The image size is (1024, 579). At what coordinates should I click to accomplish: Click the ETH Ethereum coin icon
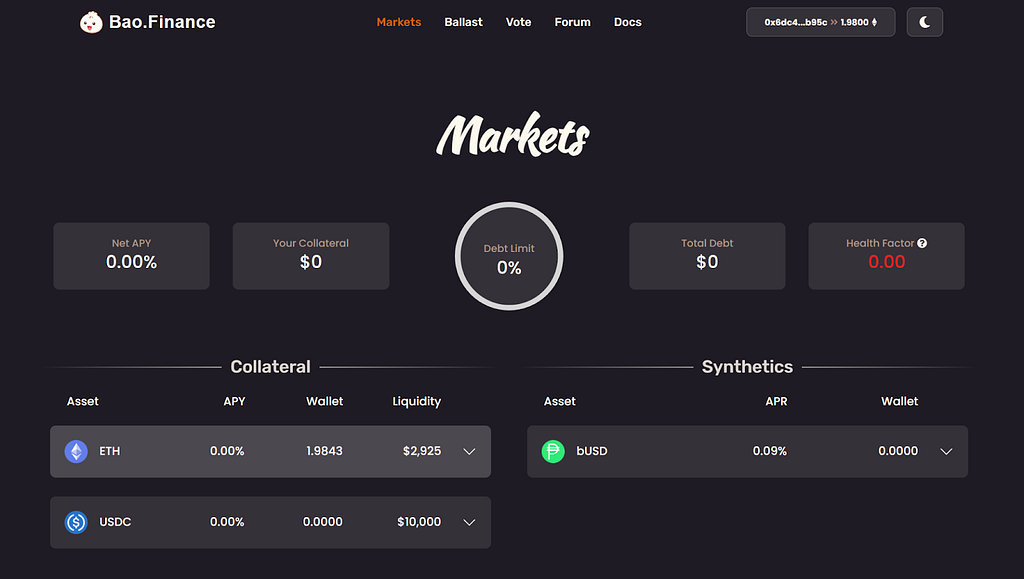point(76,451)
